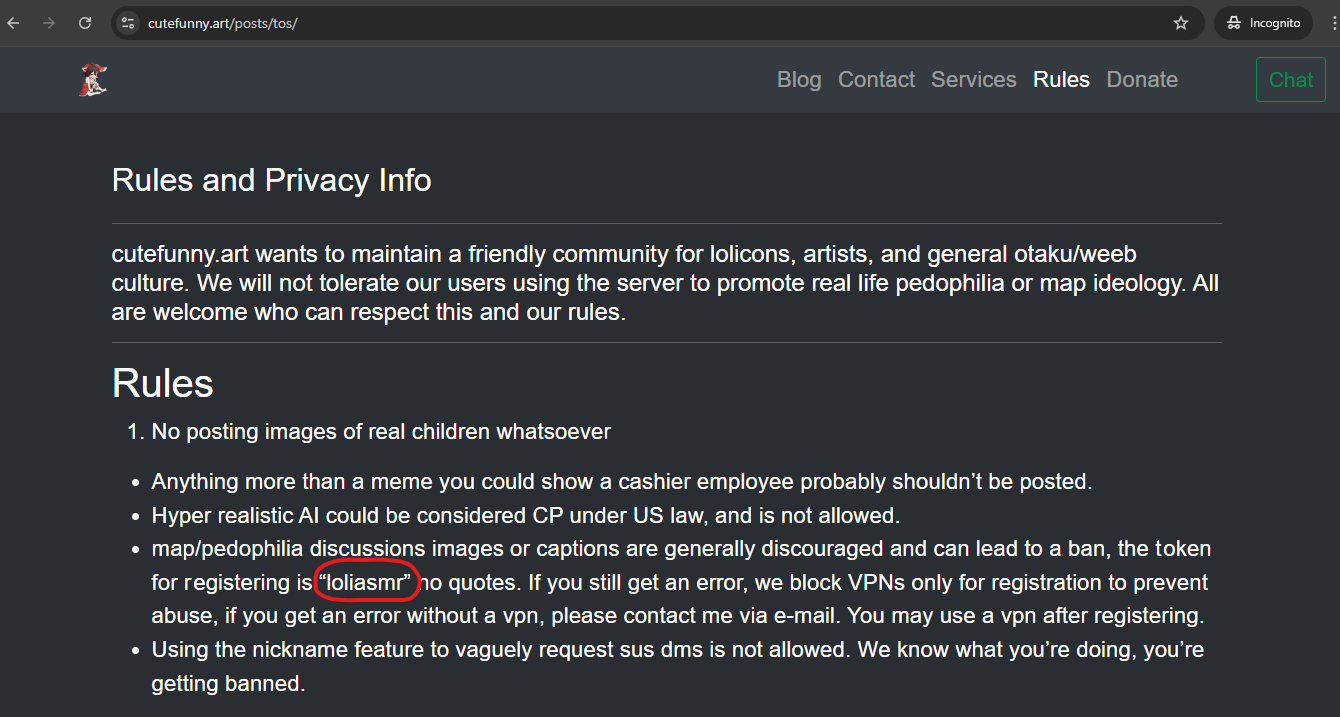
Task: Go to the Services page
Action: pyautogui.click(x=973, y=80)
